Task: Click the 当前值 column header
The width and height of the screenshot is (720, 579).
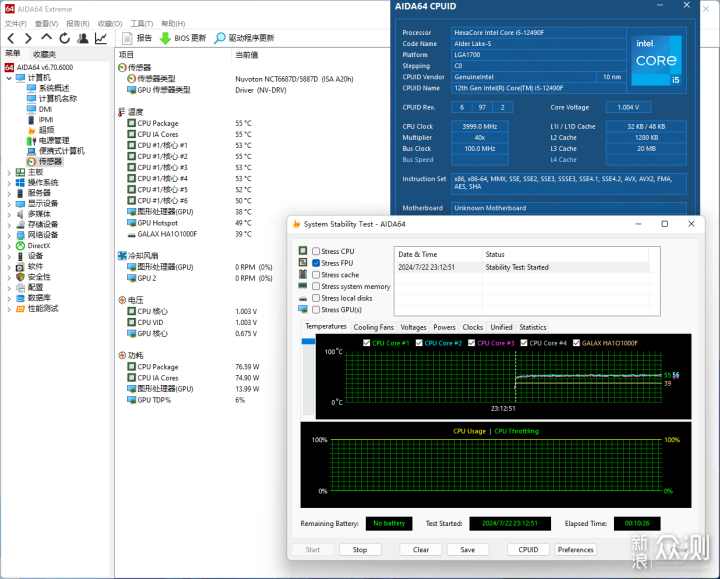Action: (x=247, y=55)
